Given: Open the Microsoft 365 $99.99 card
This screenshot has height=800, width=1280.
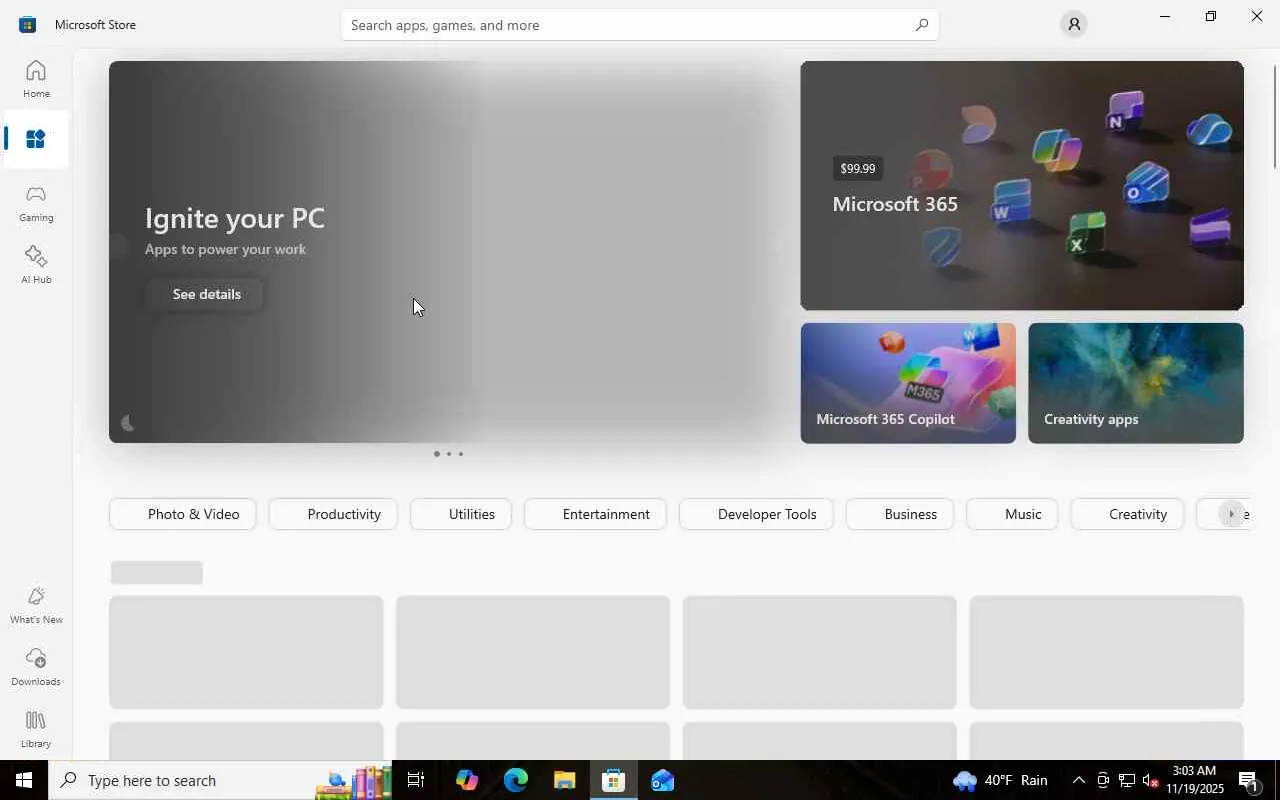Looking at the screenshot, I should [x=1022, y=185].
